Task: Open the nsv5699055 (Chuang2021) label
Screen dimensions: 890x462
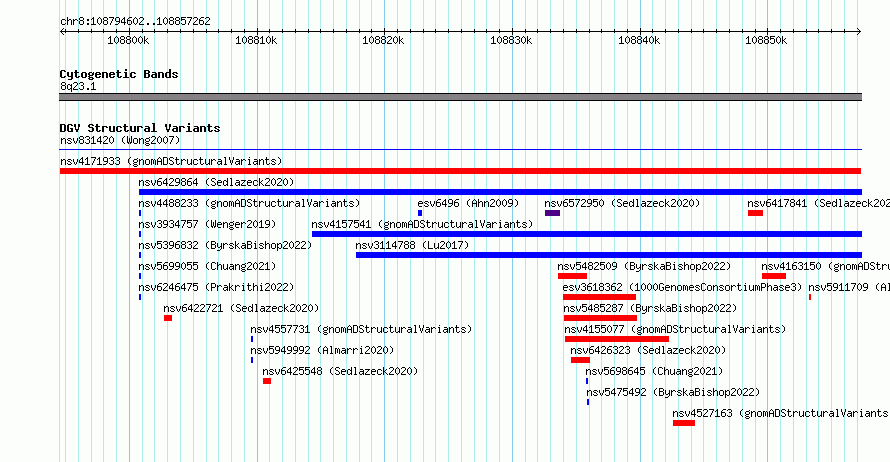Action: [x=207, y=266]
